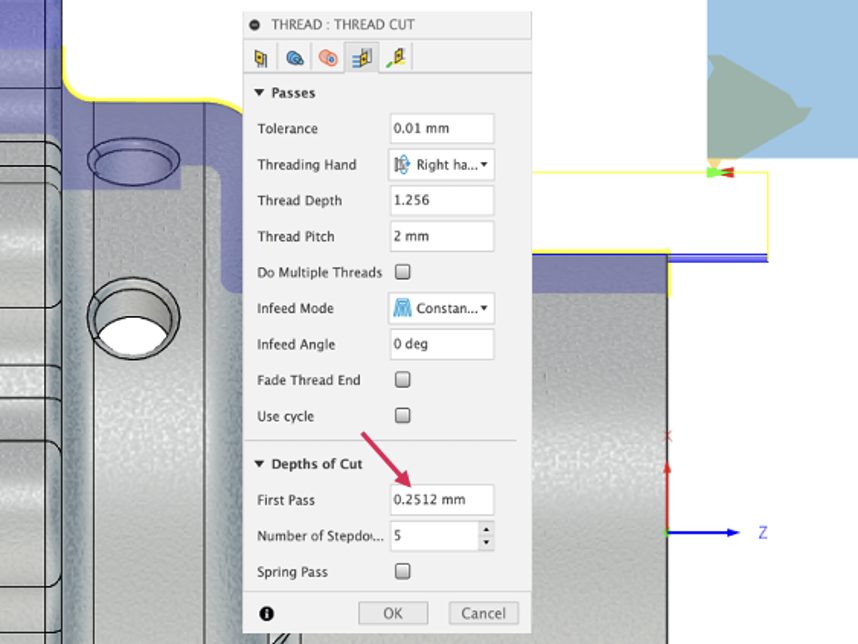
Task: Click the 'THREAD : THREAD CUT' title text
Action: click(x=343, y=25)
